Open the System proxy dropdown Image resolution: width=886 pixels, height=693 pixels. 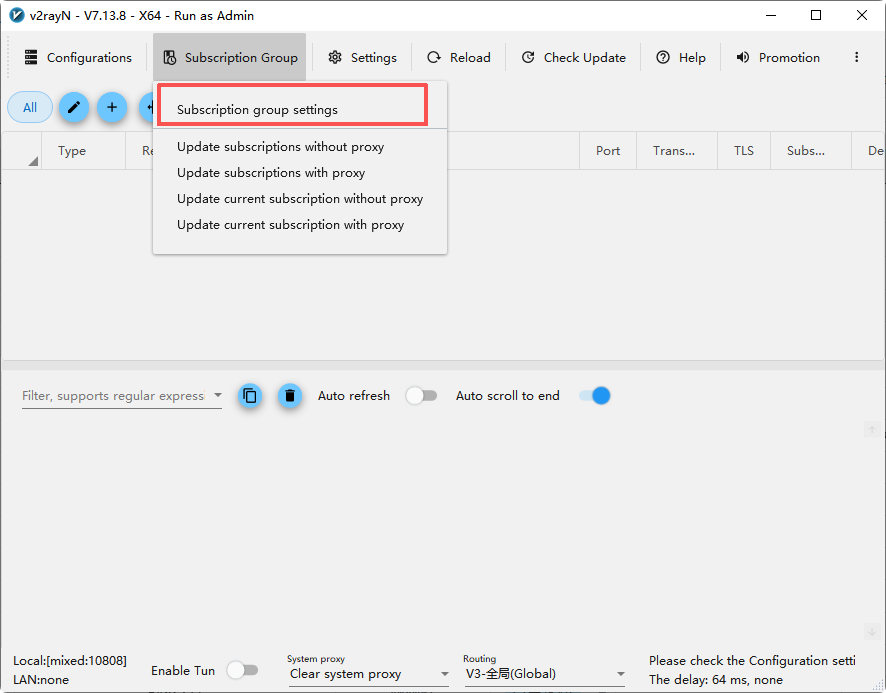pyautogui.click(x=369, y=674)
